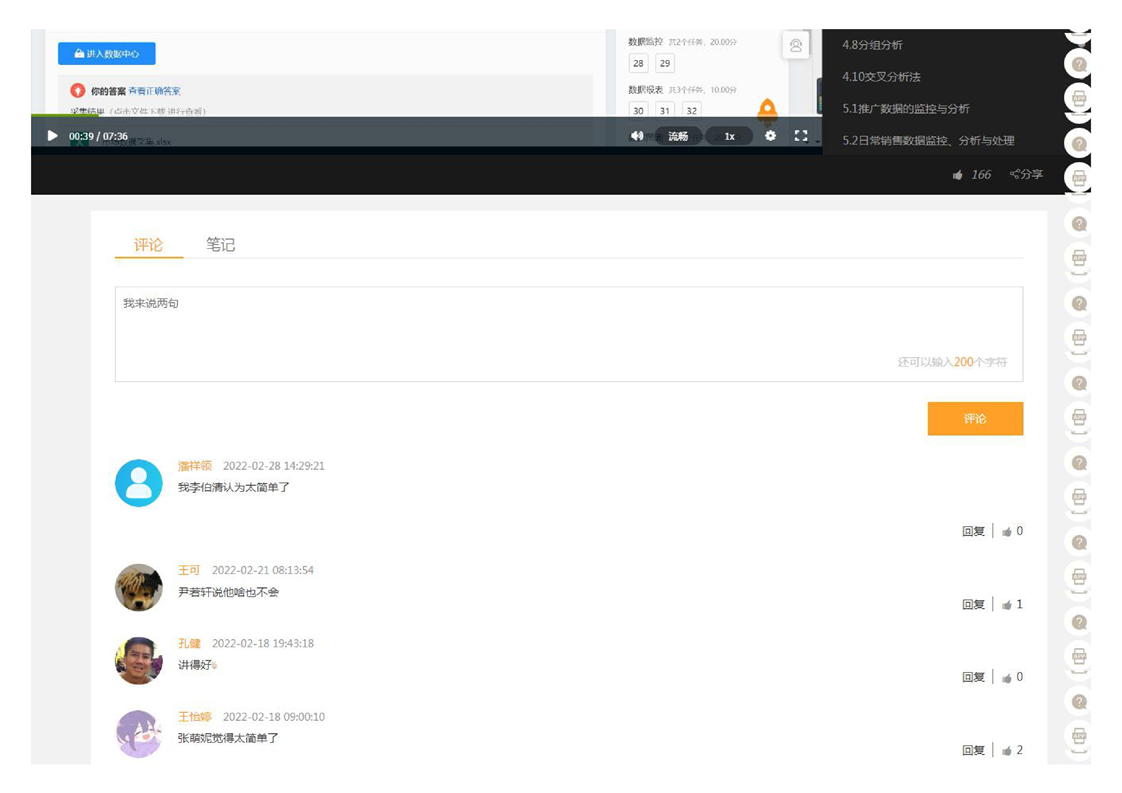Enter fullscreen mode

click(x=800, y=136)
